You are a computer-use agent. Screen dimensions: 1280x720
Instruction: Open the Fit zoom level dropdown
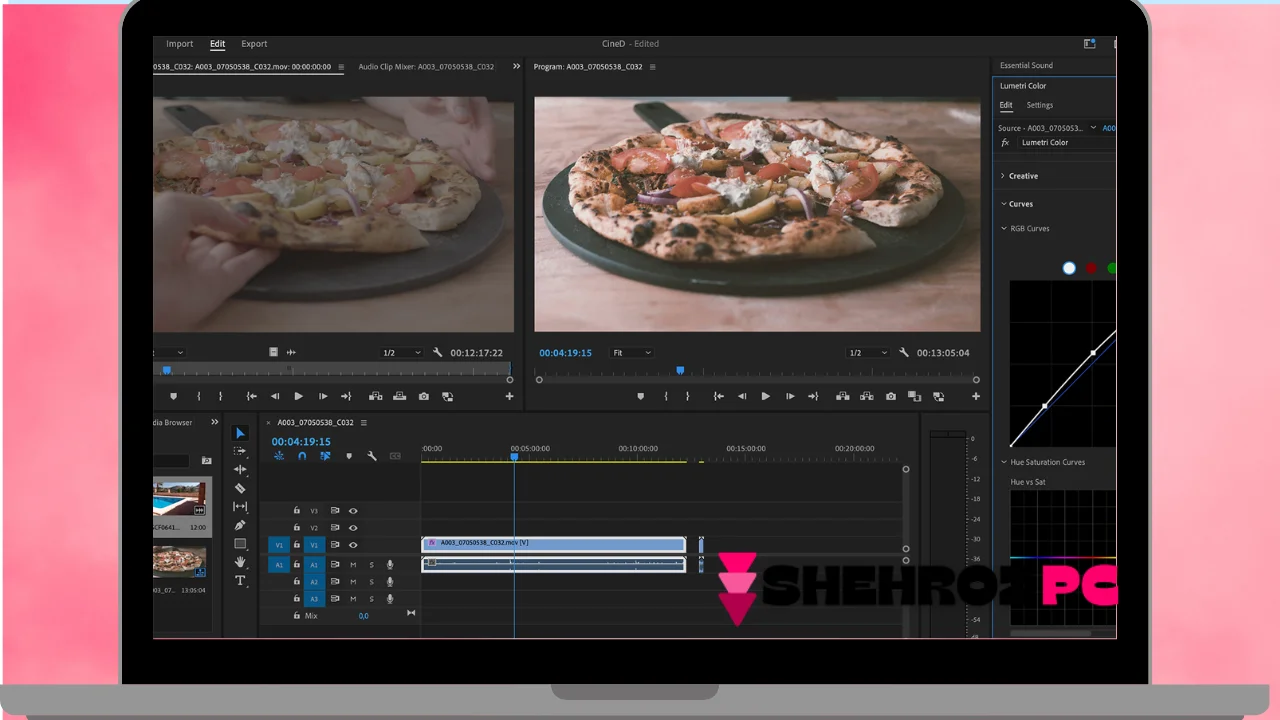pos(632,353)
